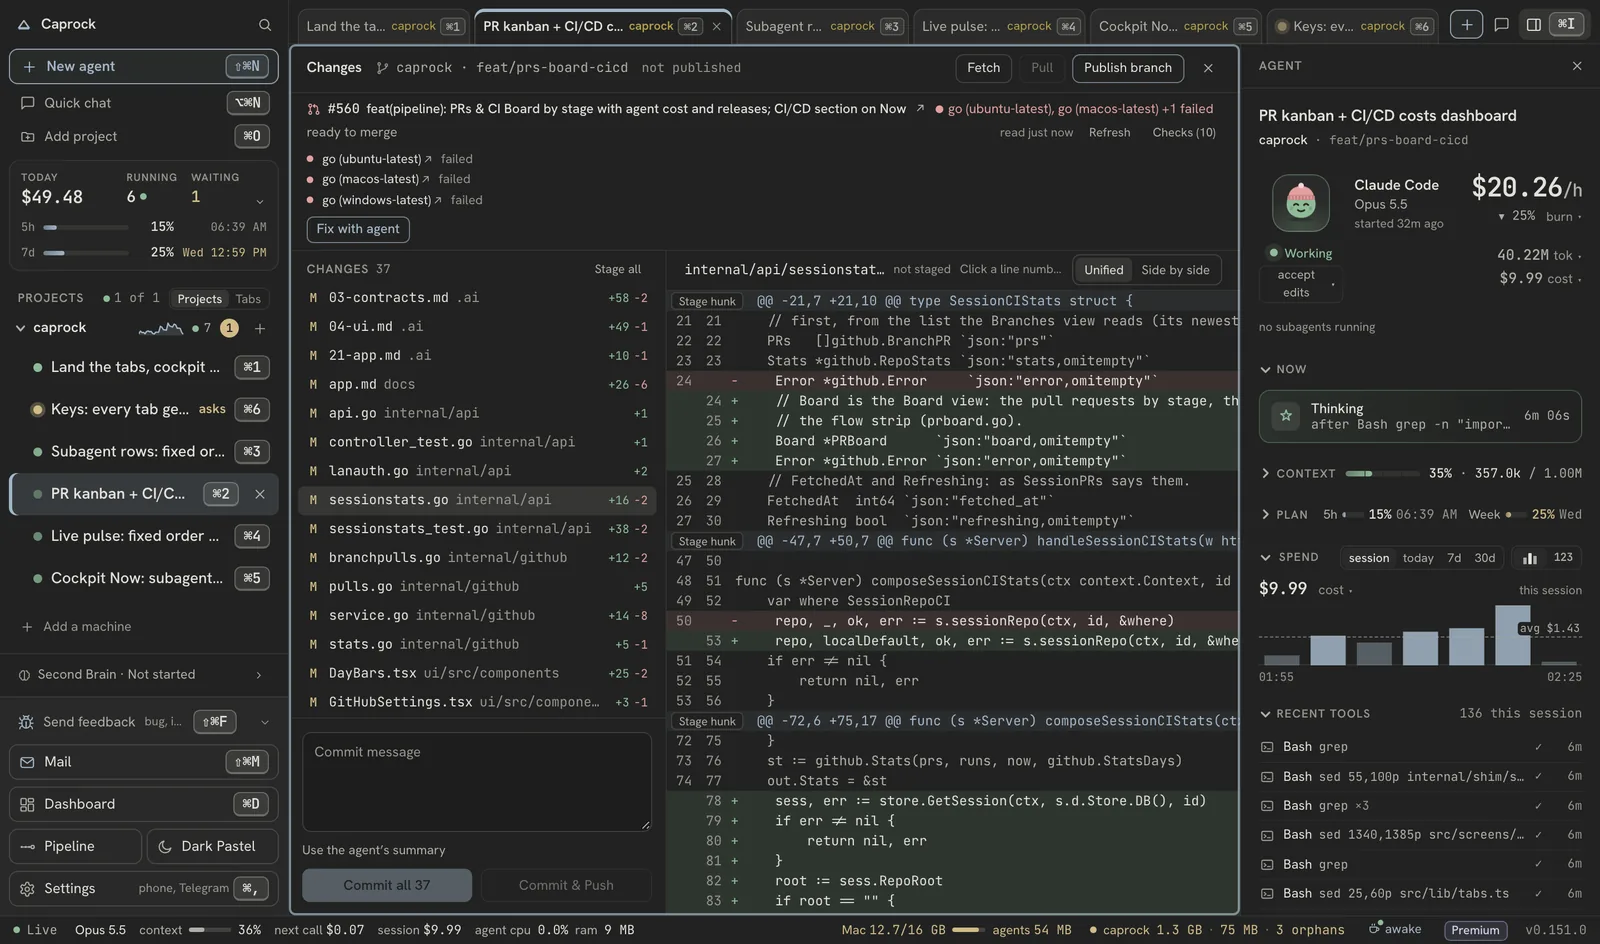Open go (ubuntu-latest) check link
This screenshot has width=1600, height=944.
coord(376,159)
